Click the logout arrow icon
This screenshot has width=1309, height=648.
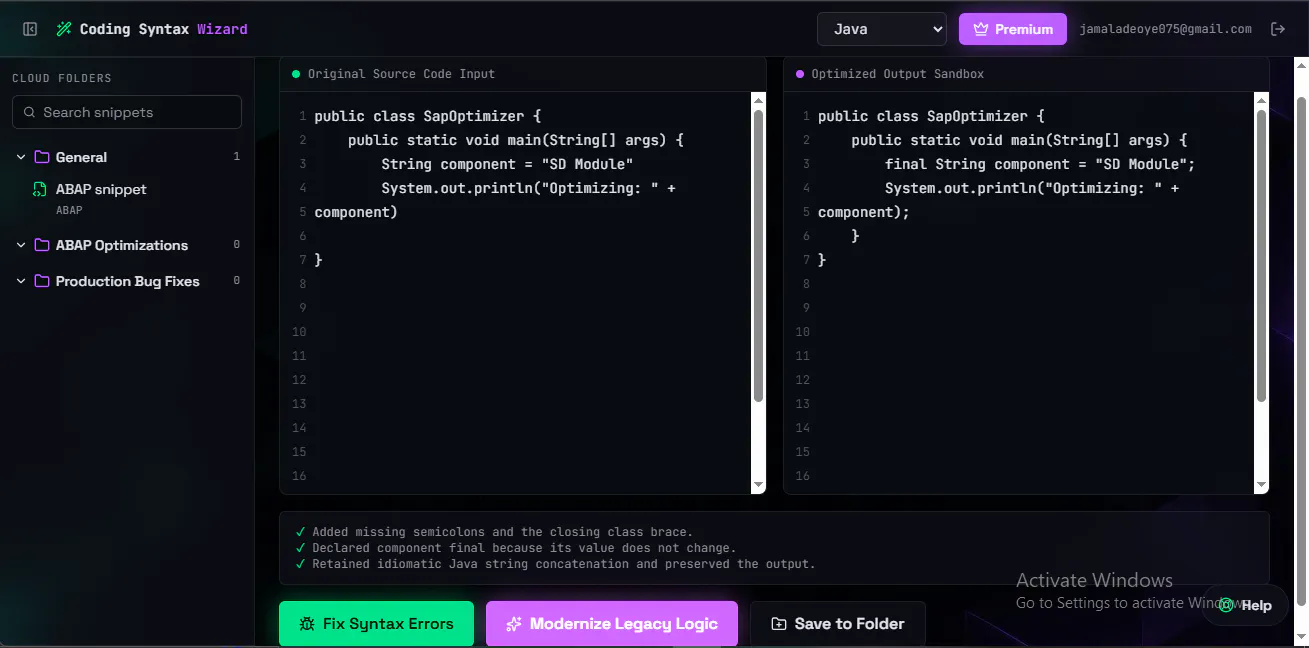click(x=1277, y=29)
